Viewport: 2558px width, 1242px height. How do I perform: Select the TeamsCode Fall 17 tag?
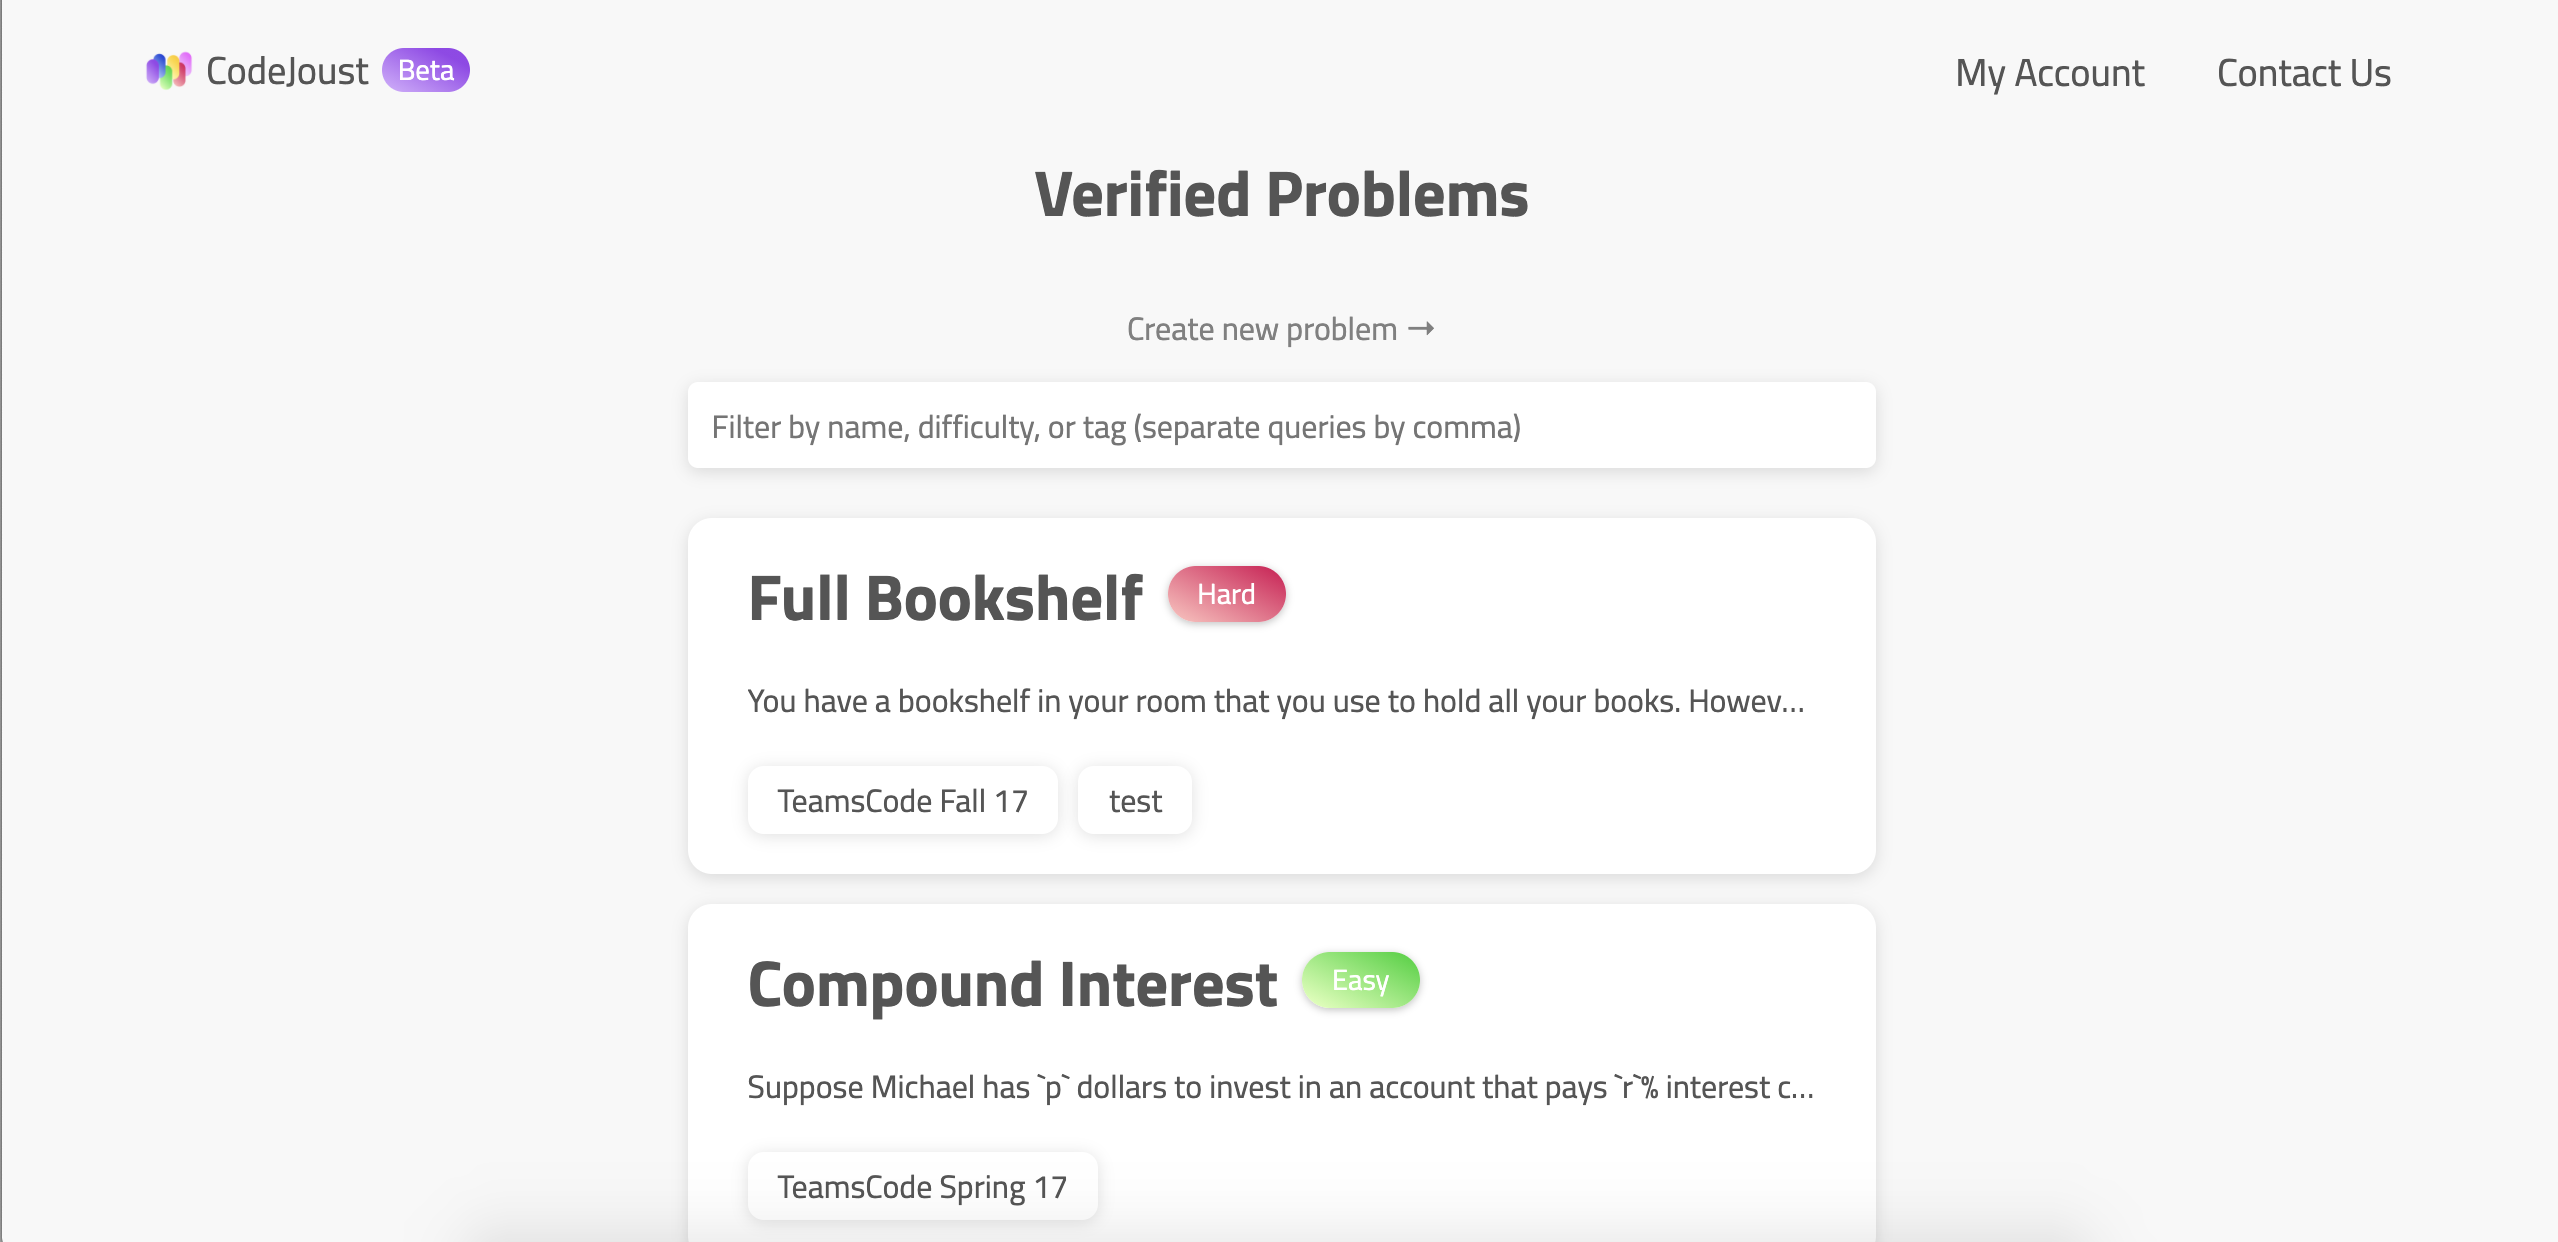point(901,799)
